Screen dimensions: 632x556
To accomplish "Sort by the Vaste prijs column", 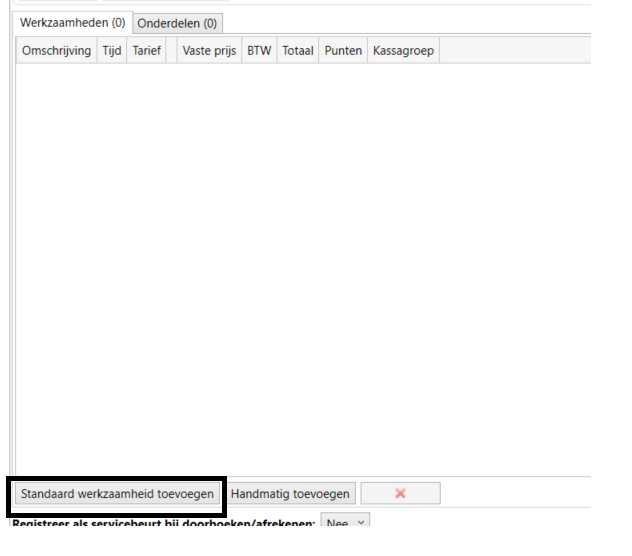I will tap(209, 51).
